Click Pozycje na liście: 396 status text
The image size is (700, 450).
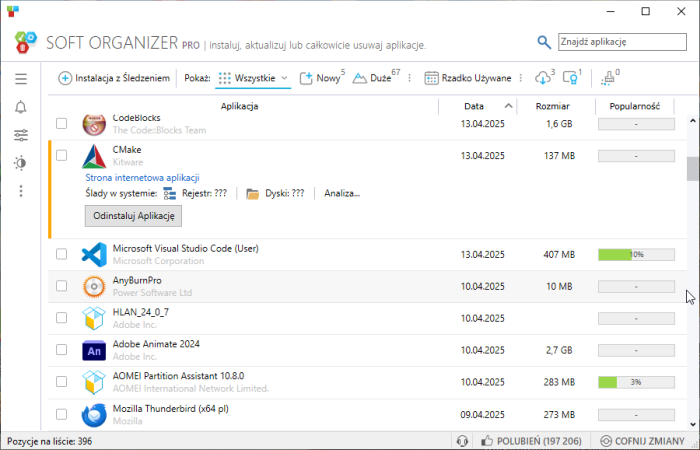click(50, 442)
